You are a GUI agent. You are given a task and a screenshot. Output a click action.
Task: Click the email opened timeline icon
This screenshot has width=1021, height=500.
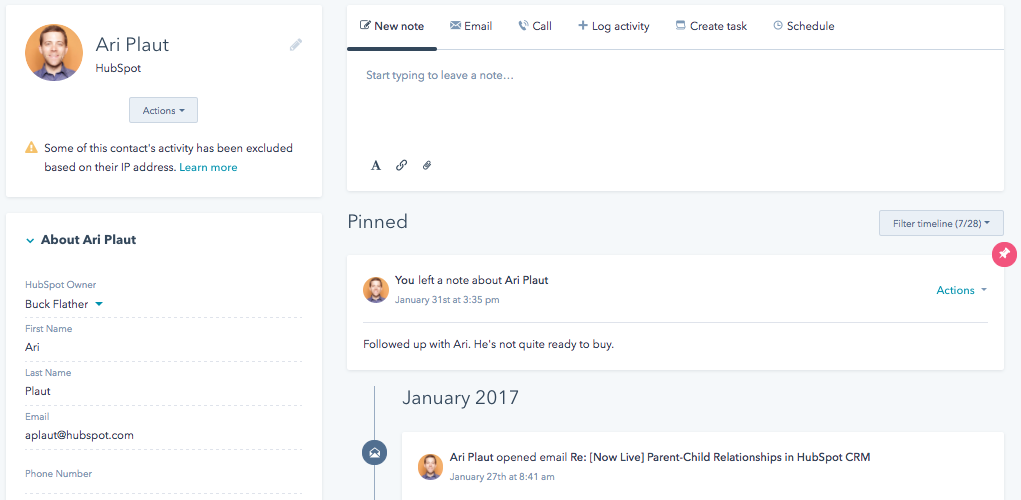tap(374, 452)
